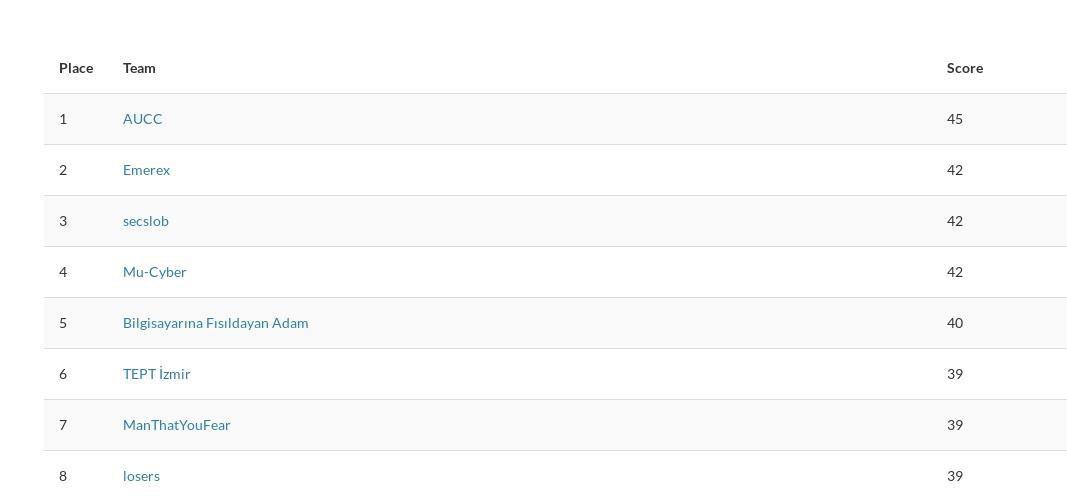This screenshot has width=1067, height=501.
Task: Click place number 1 cell
Action: coord(63,119)
